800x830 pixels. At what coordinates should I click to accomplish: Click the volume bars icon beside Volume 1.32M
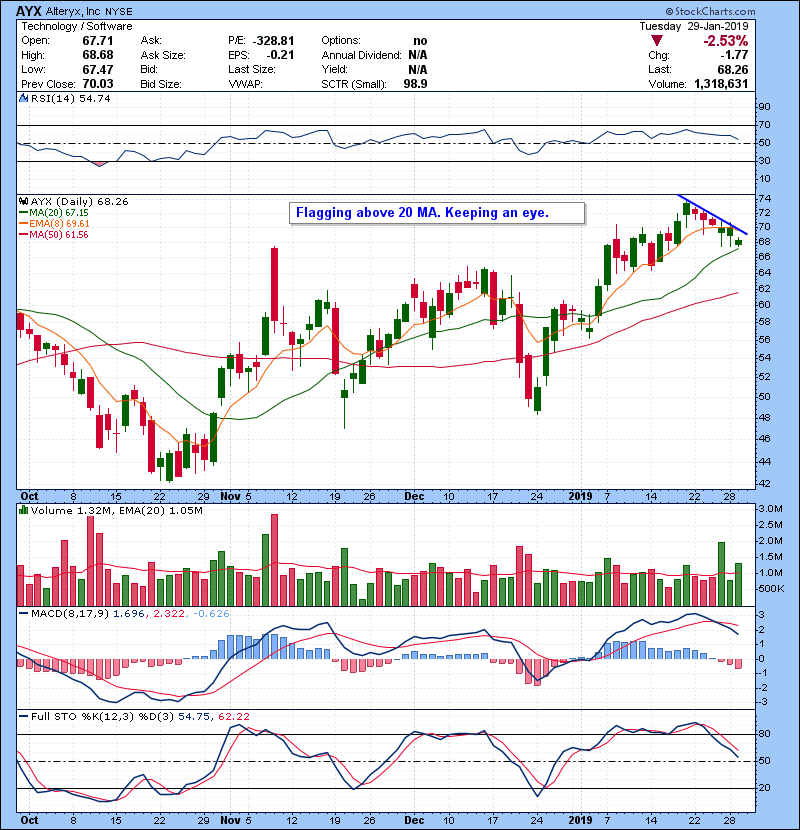pyautogui.click(x=23, y=510)
